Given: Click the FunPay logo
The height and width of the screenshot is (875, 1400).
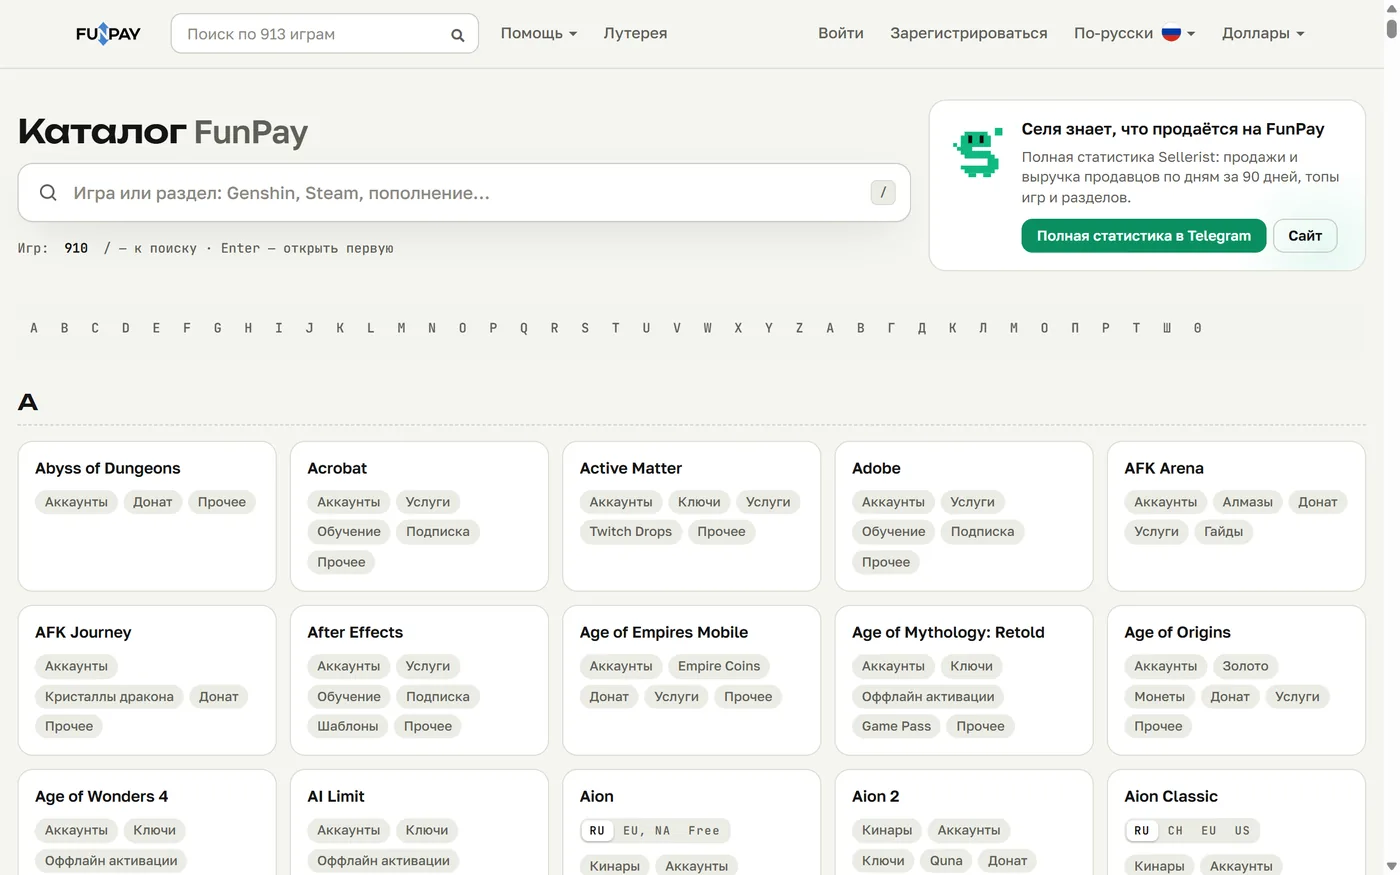Looking at the screenshot, I should point(108,34).
